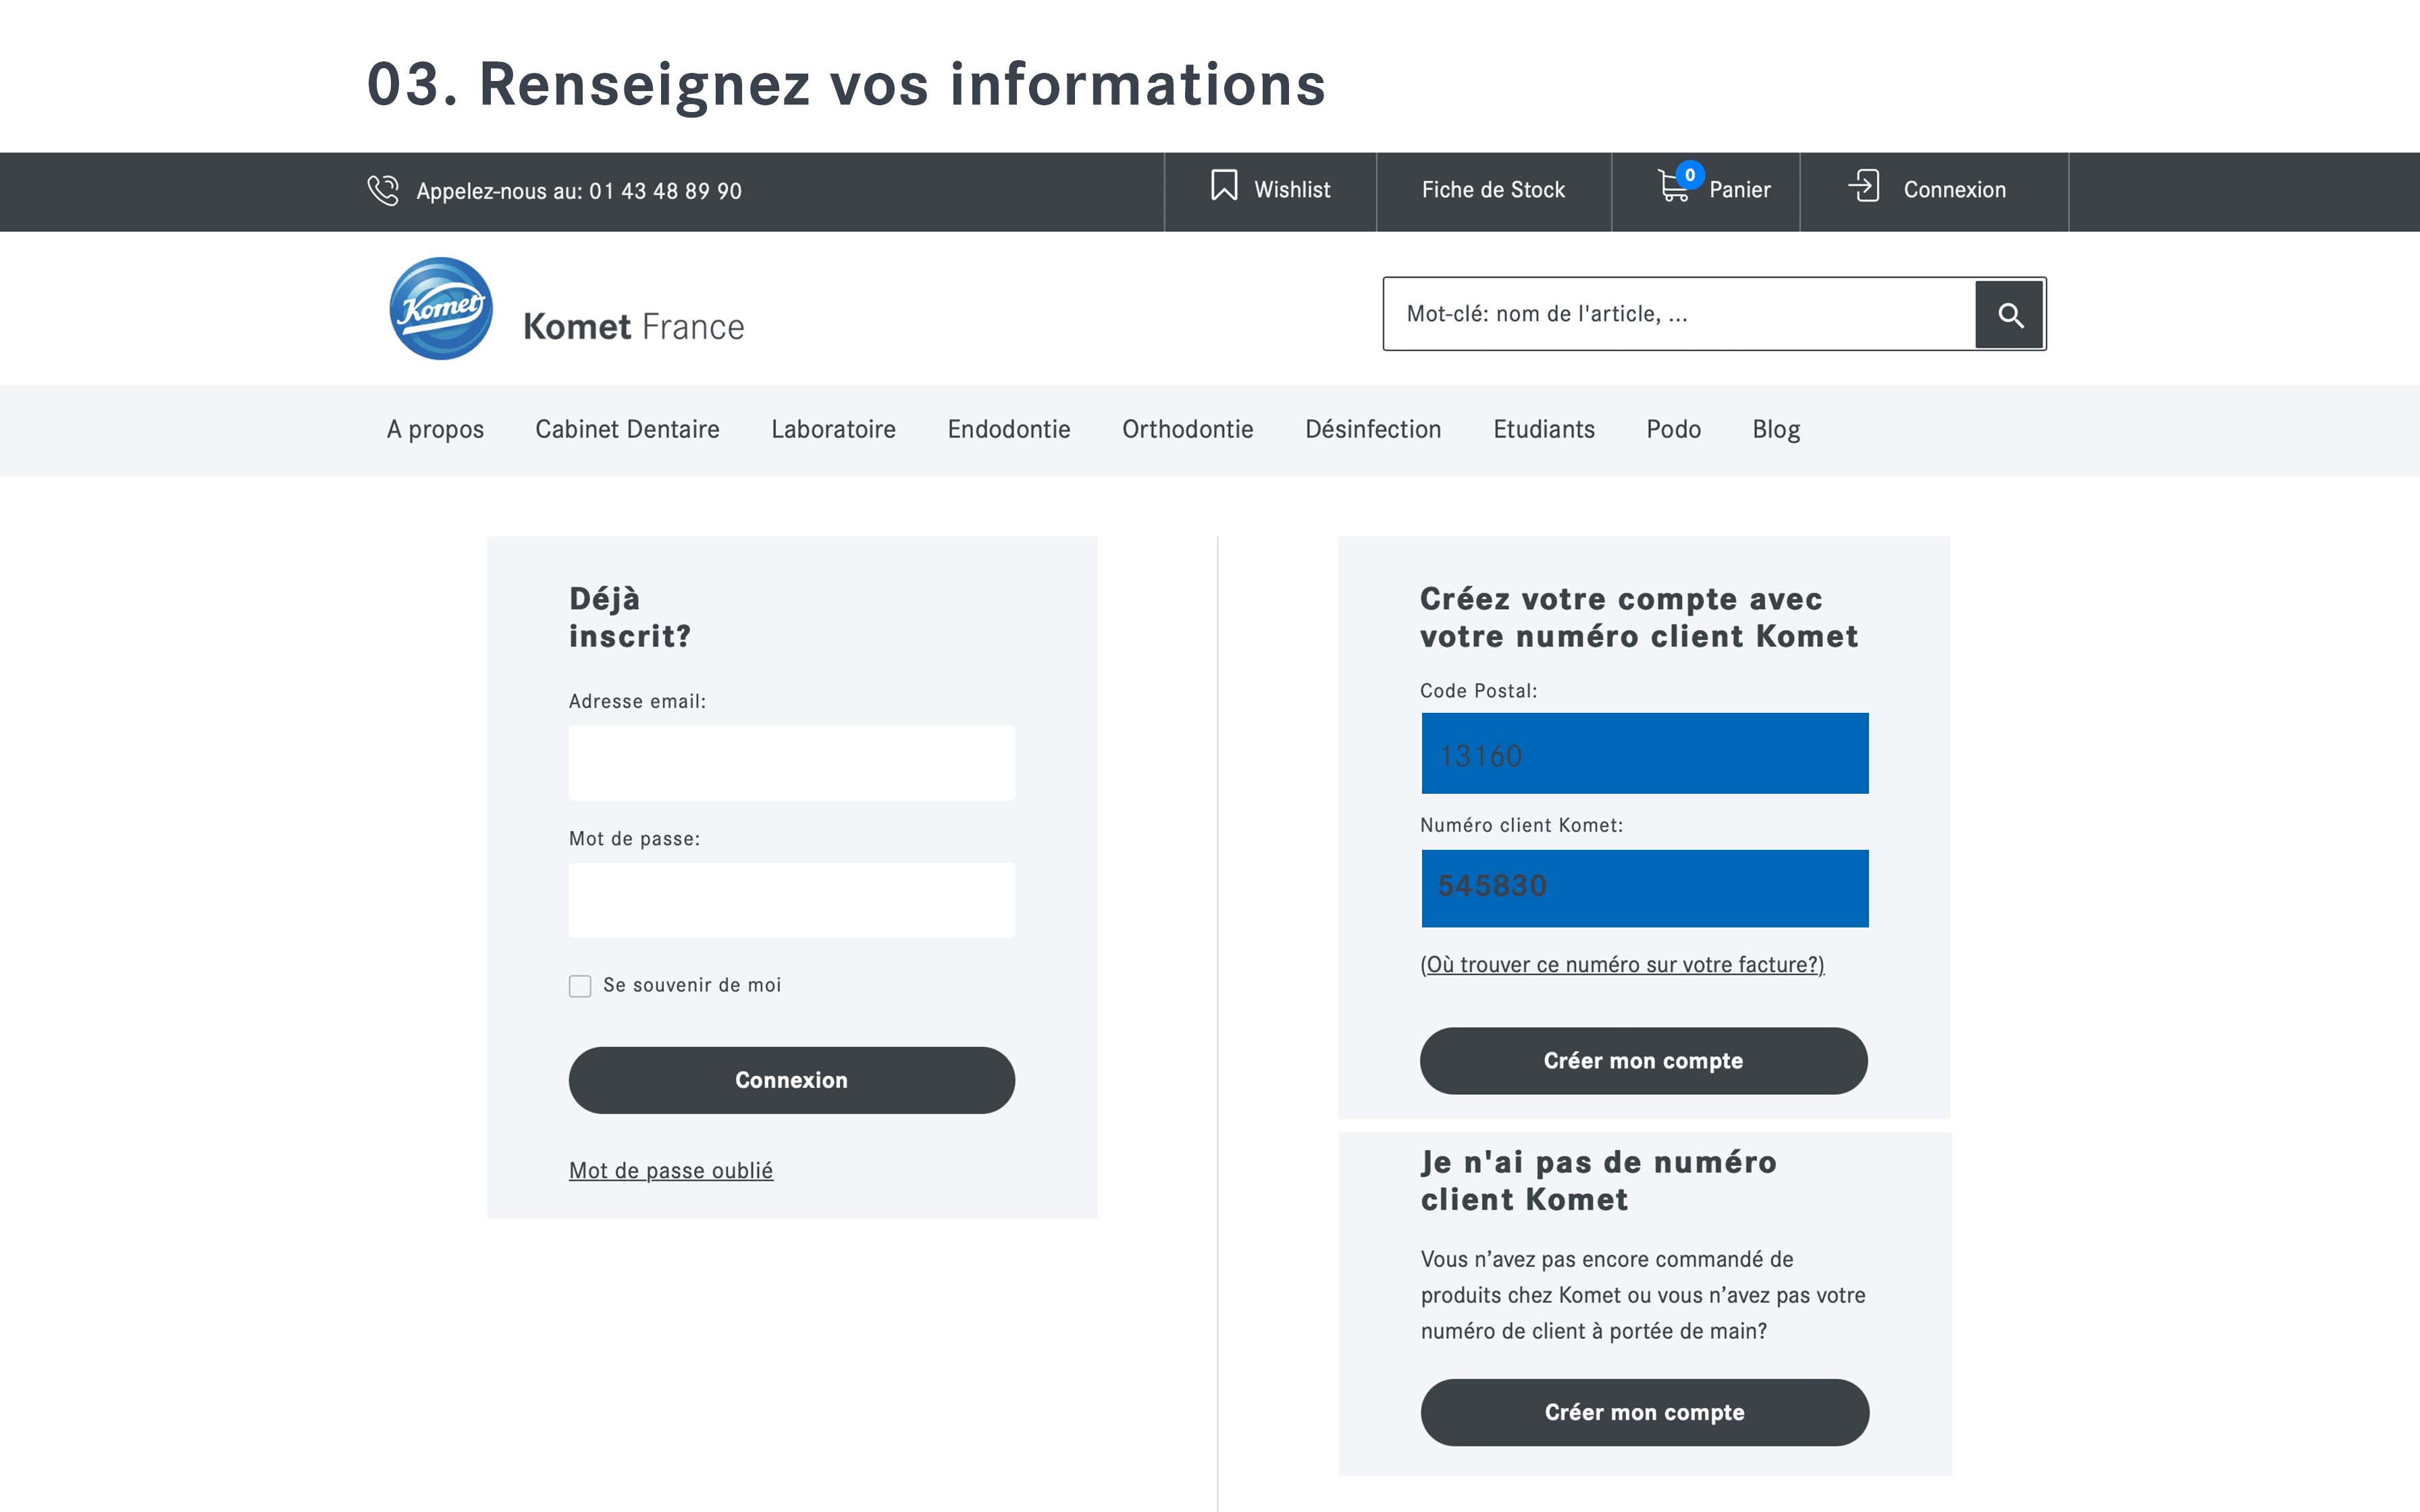Open the Podo menu
2420x1512 pixels.
coord(1673,430)
